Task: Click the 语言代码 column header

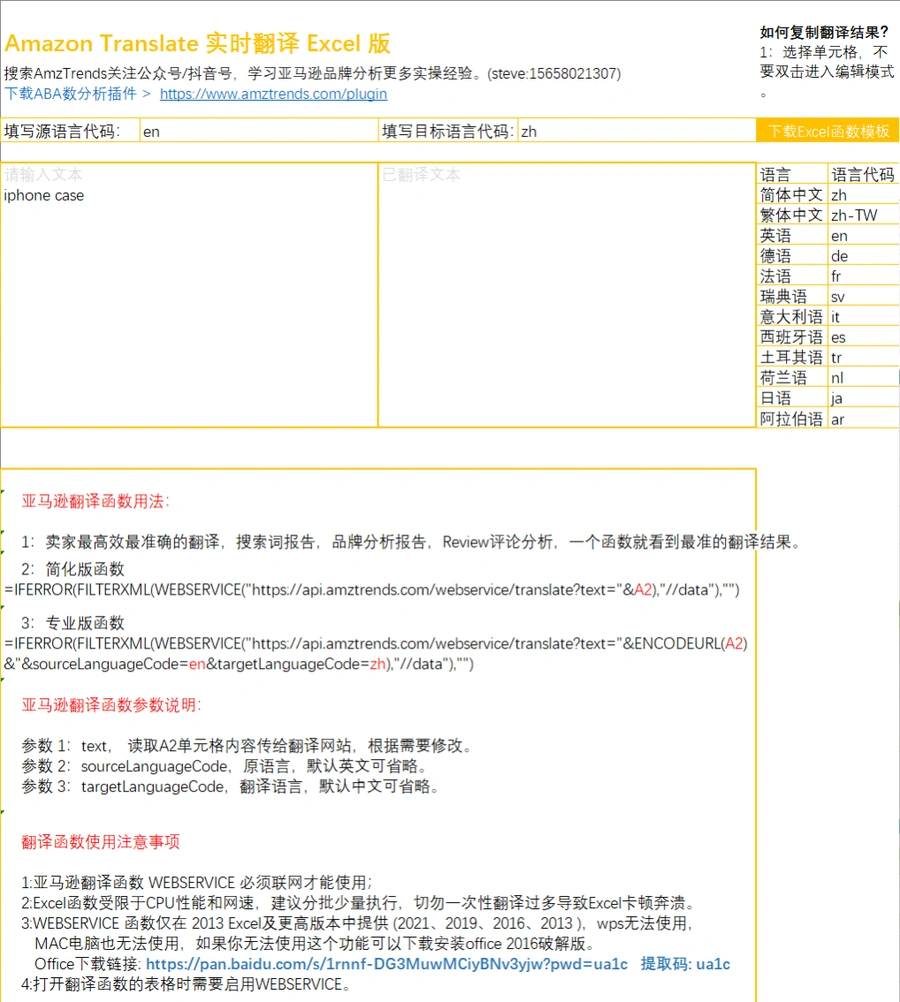Action: coord(864,174)
